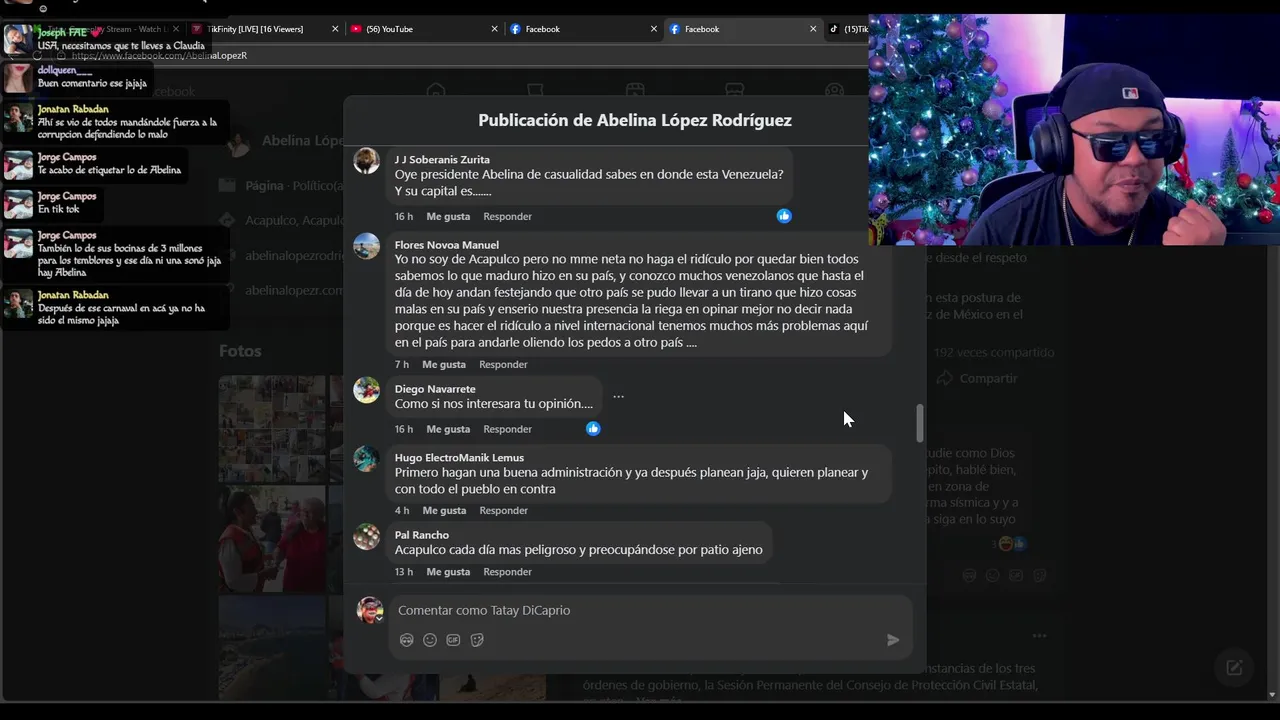Open the sticker picker in comment box
Viewport: 1280px width, 720px height.
[477, 640]
